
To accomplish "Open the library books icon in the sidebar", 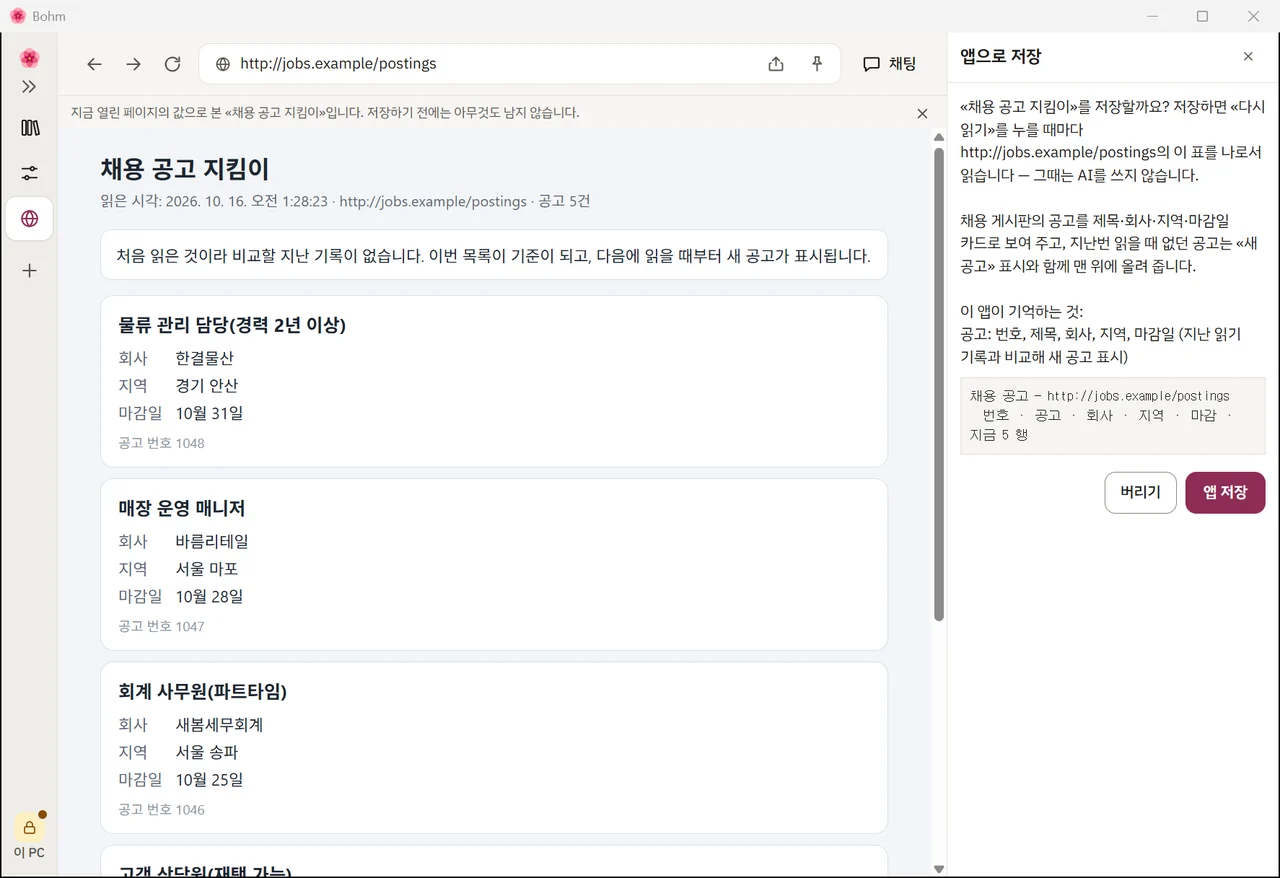I will point(29,128).
